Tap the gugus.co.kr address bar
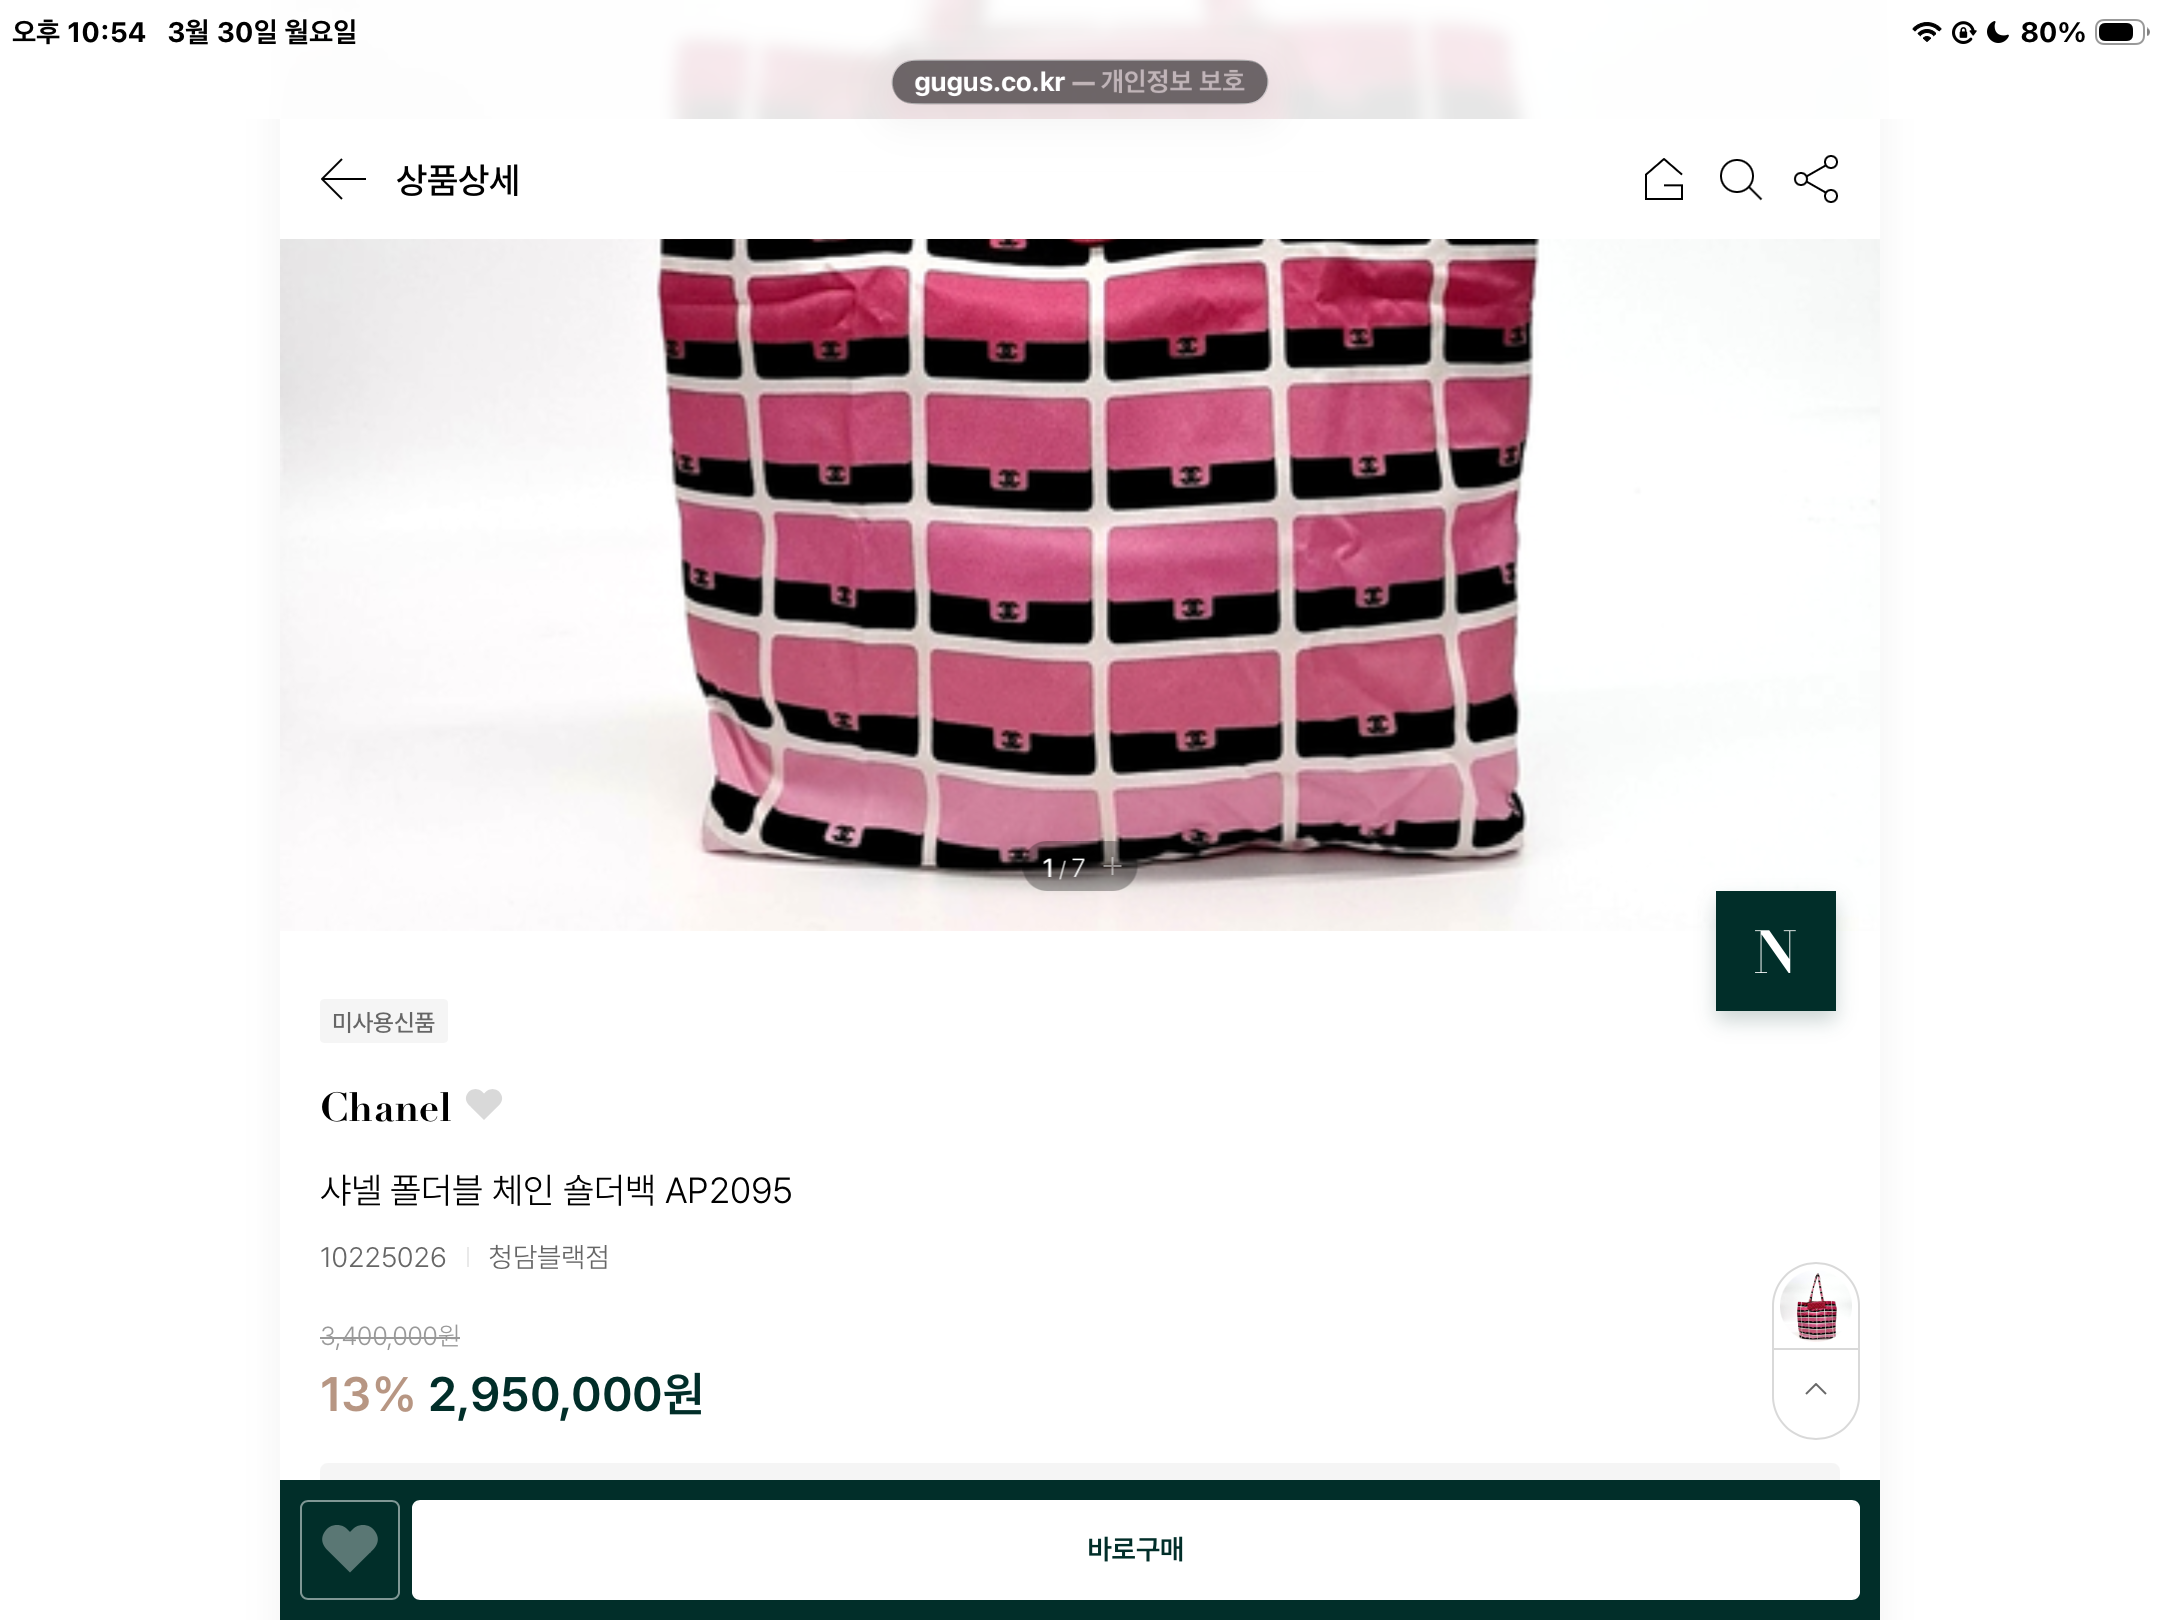 tap(1079, 81)
